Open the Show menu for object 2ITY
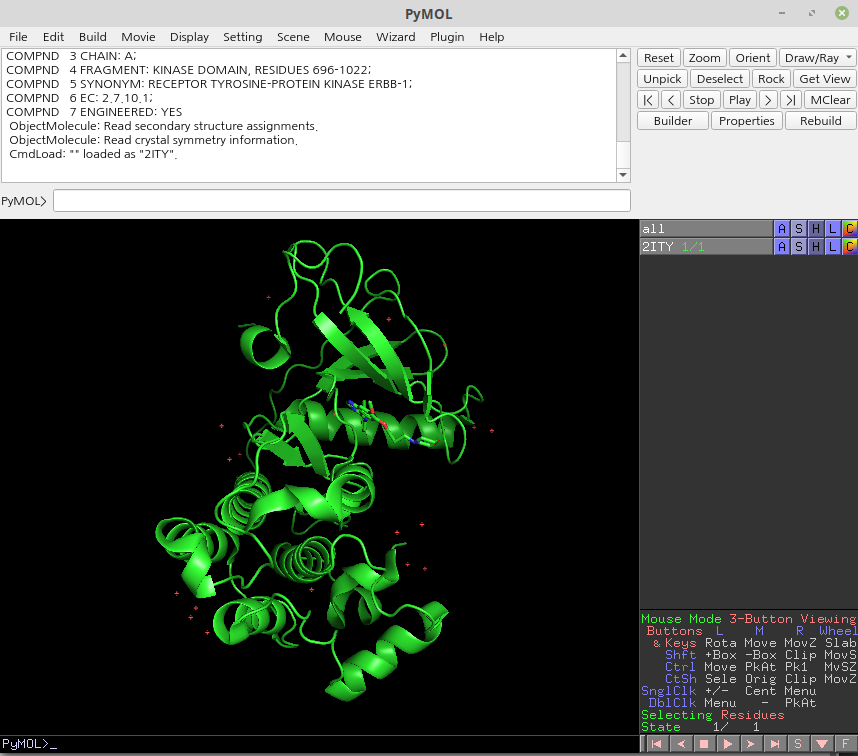This screenshot has height=756, width=858. 799,246
